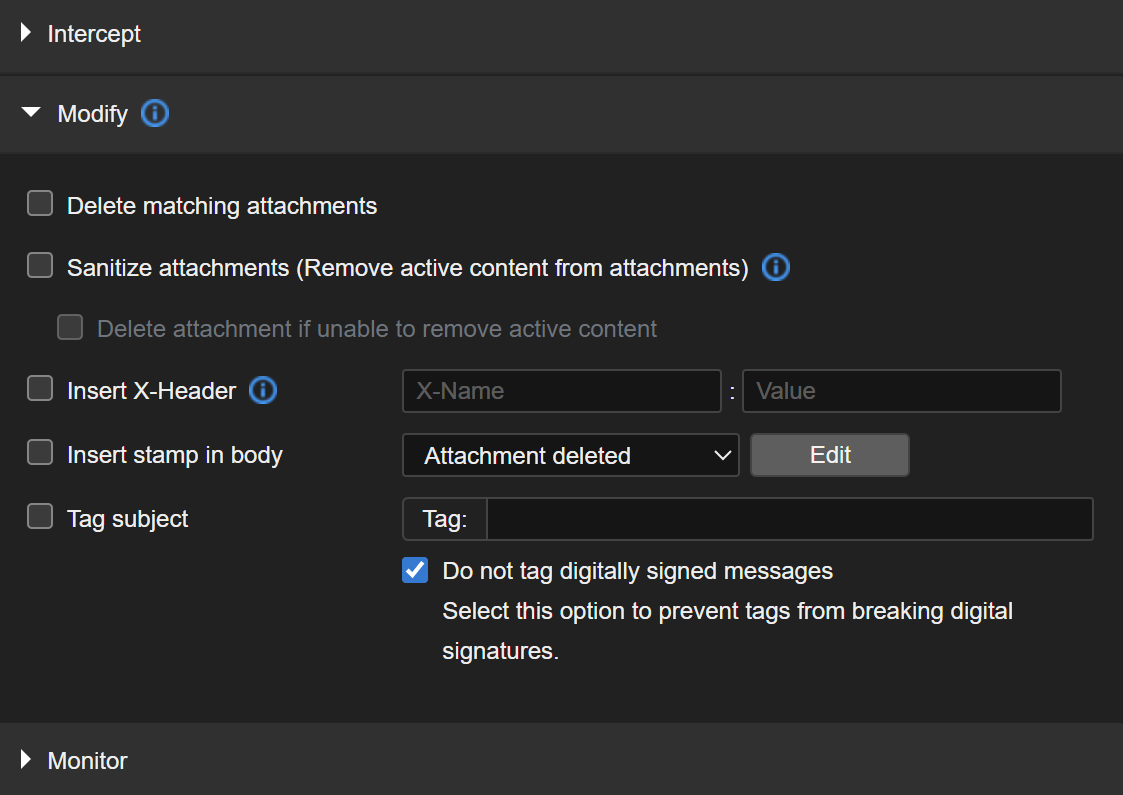The image size is (1123, 795).
Task: Open the Sanitize attachments info icon
Action: tap(776, 268)
